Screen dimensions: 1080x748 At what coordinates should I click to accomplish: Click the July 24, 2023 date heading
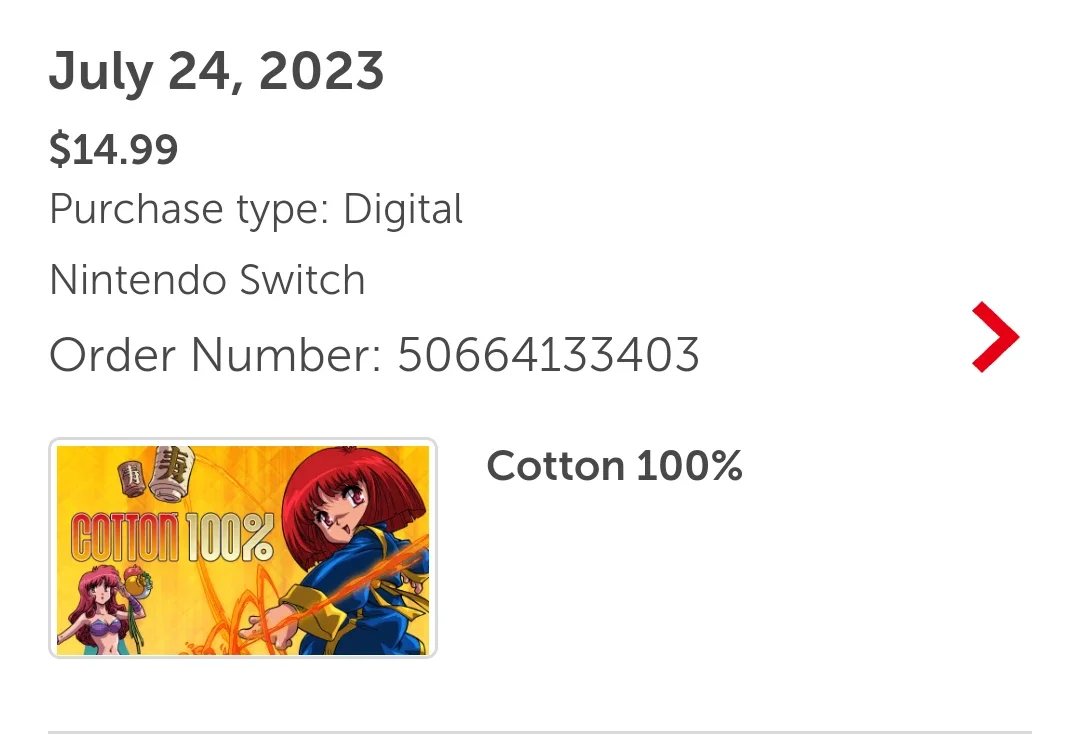[216, 72]
